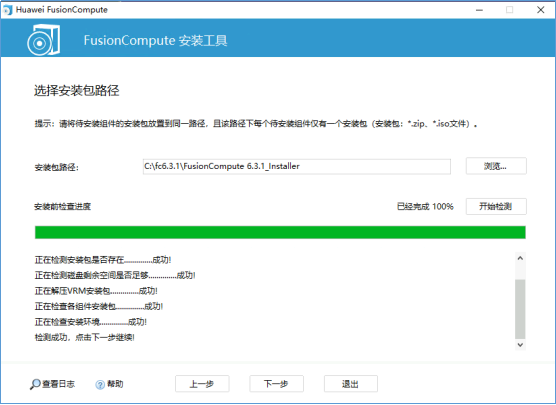Click the log area scrollbar thumb
This screenshot has width=556, height=405.
[520, 309]
